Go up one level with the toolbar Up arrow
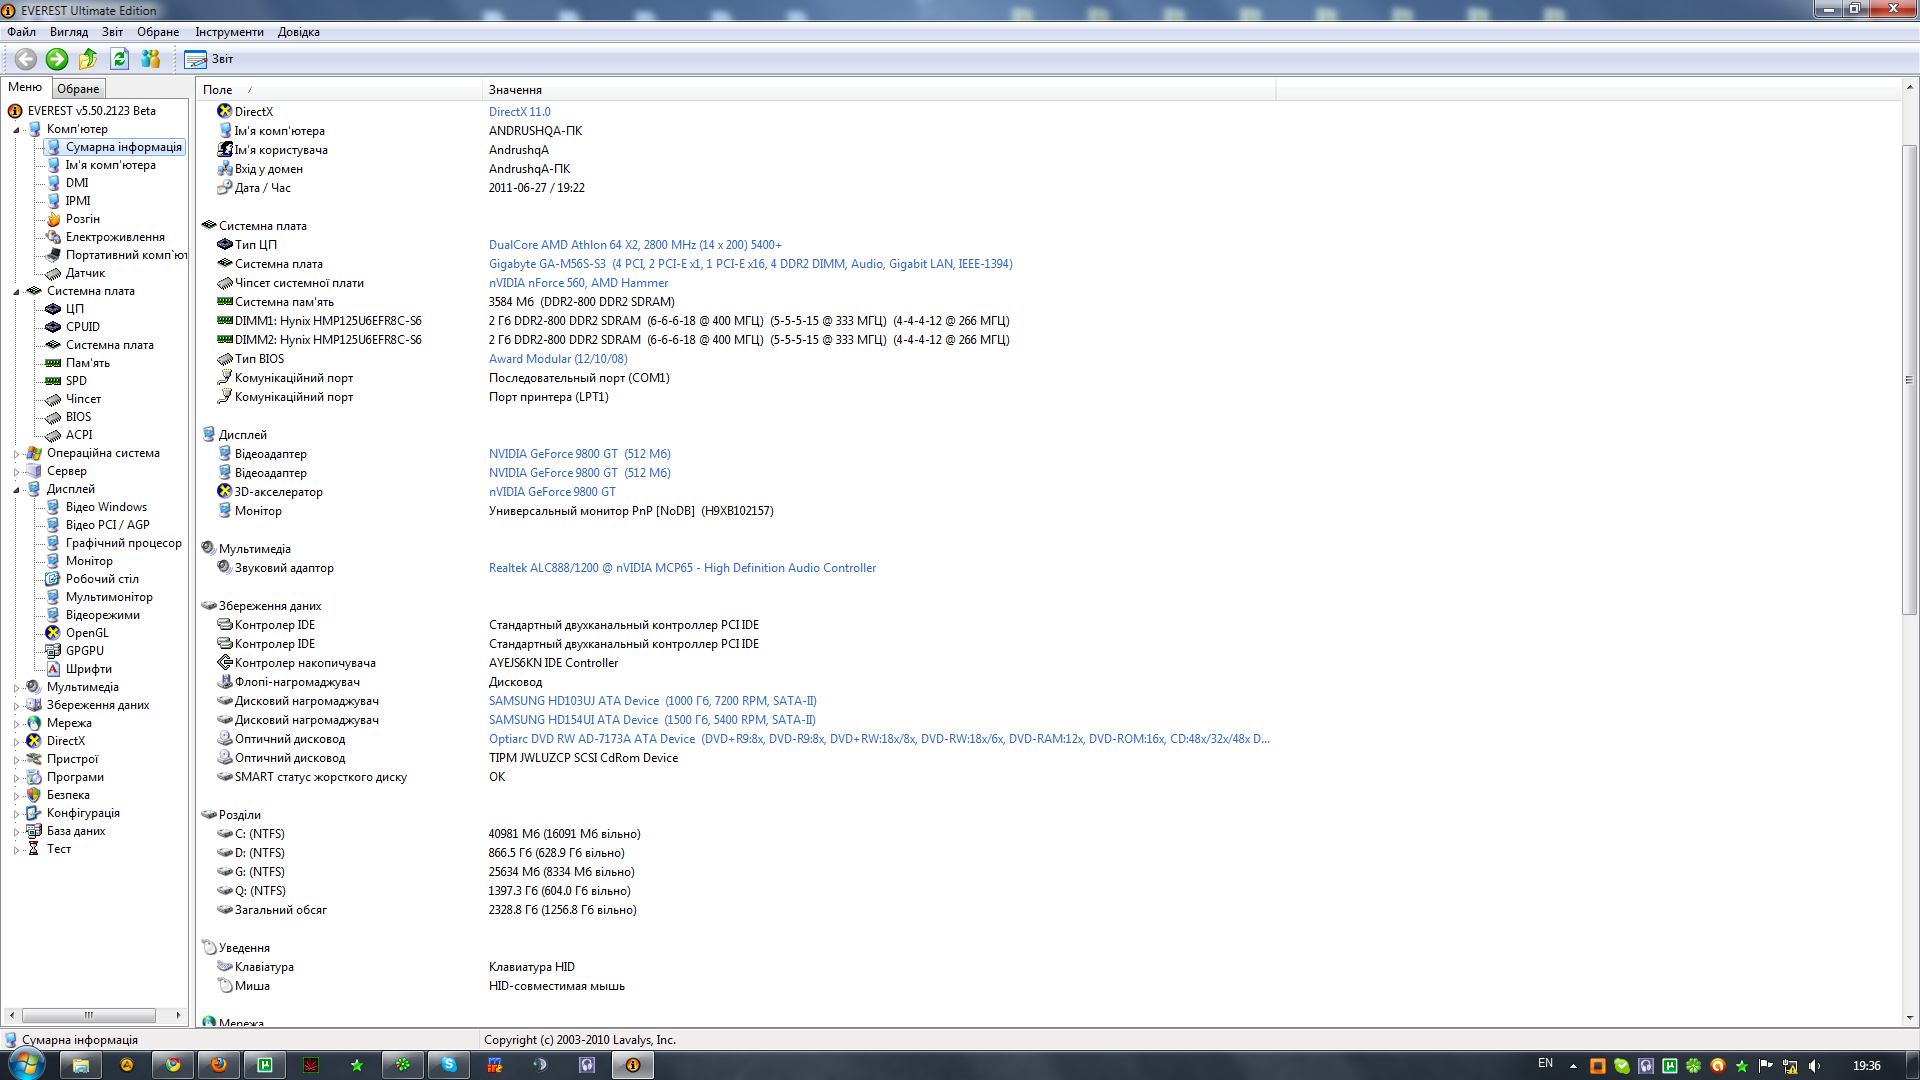Viewport: 1920px width, 1080px height. (88, 59)
